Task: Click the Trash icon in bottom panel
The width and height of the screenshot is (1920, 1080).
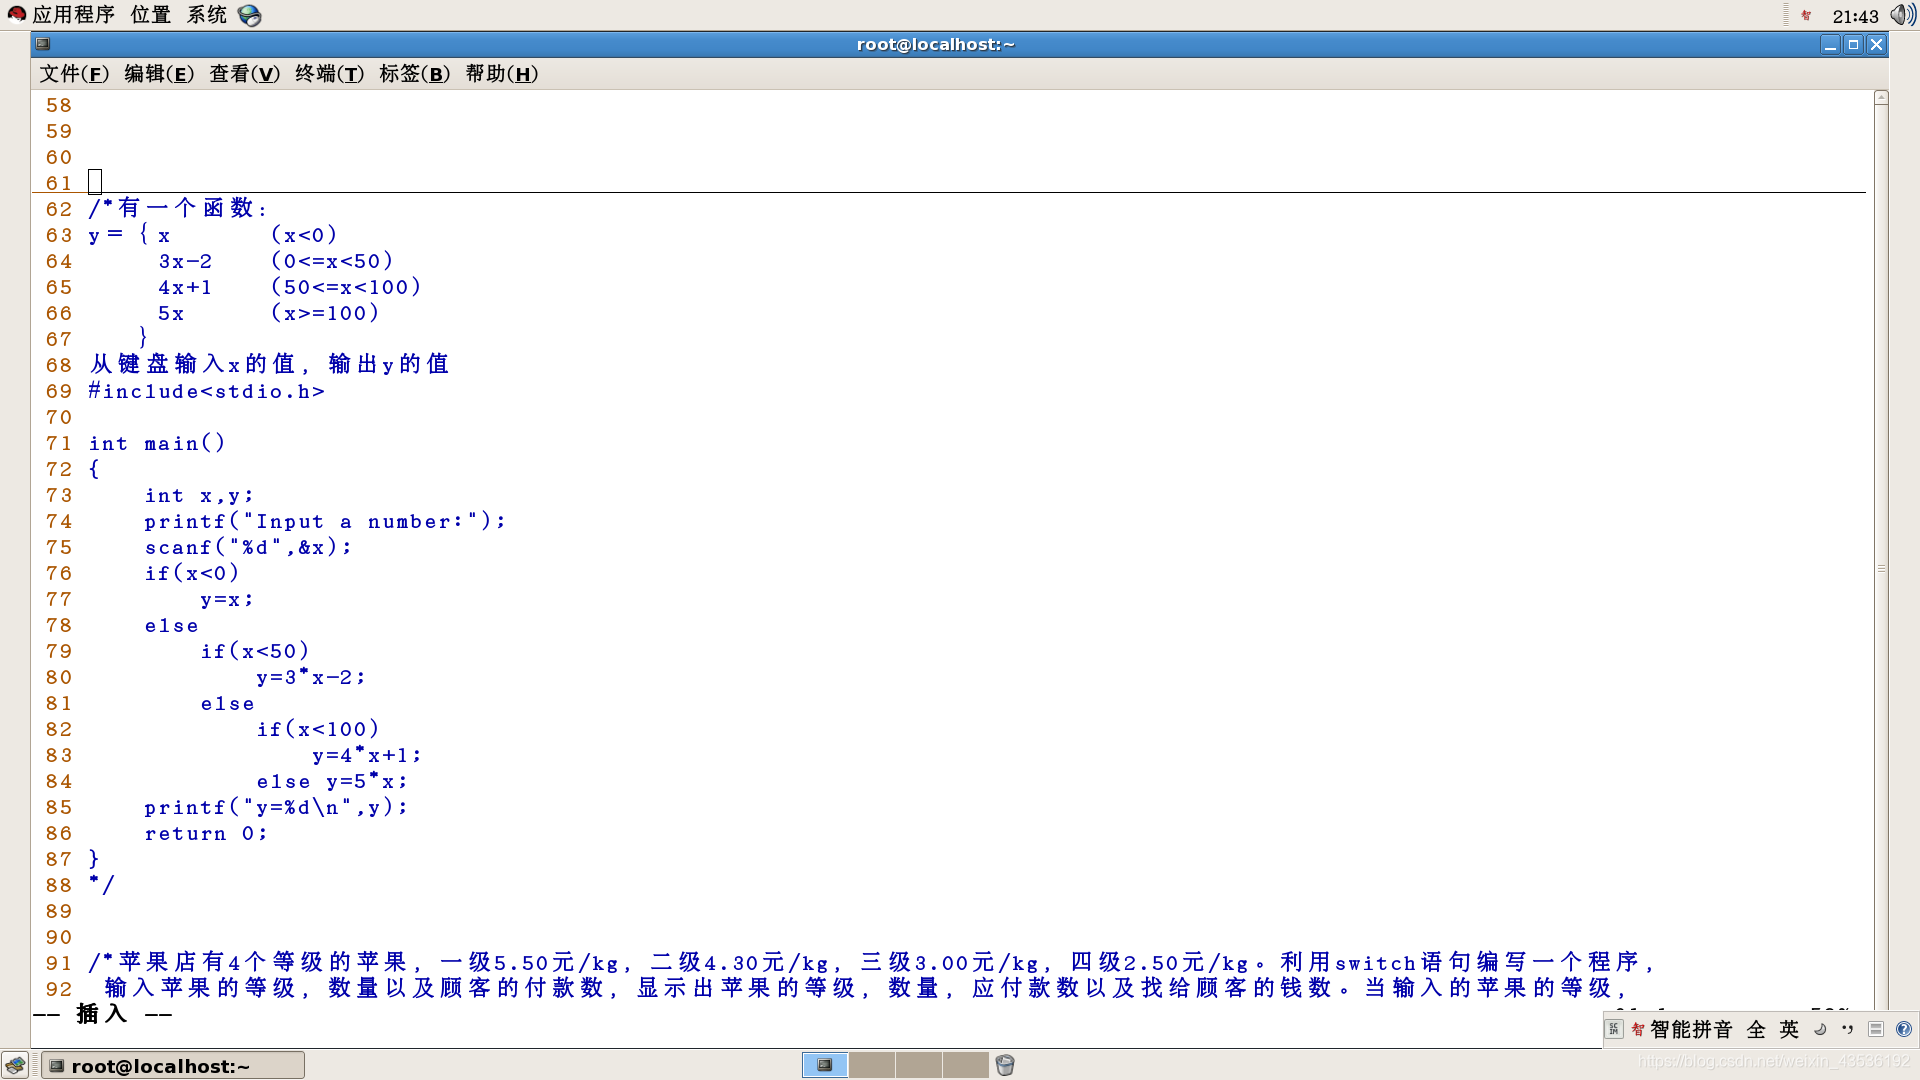Action: coord(1005,1065)
